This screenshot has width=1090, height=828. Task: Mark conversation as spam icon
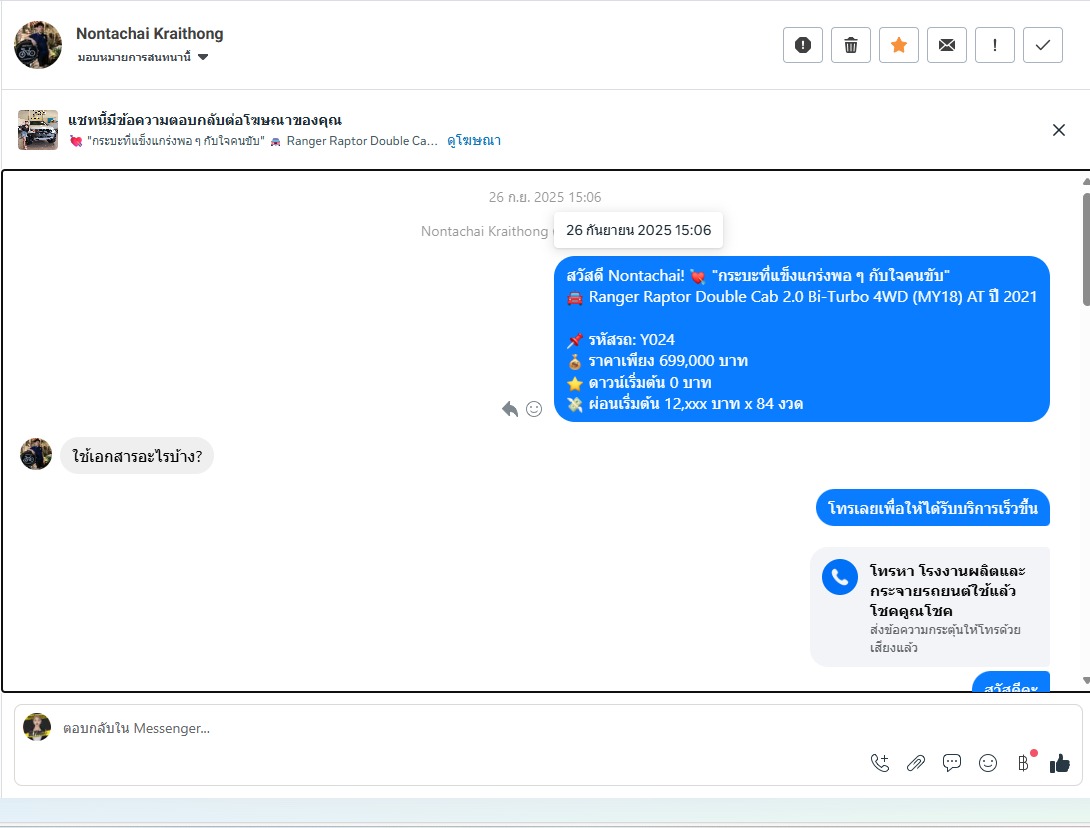point(803,45)
